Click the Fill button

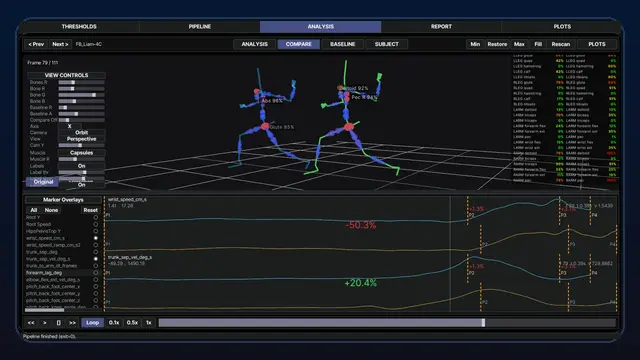coord(538,44)
